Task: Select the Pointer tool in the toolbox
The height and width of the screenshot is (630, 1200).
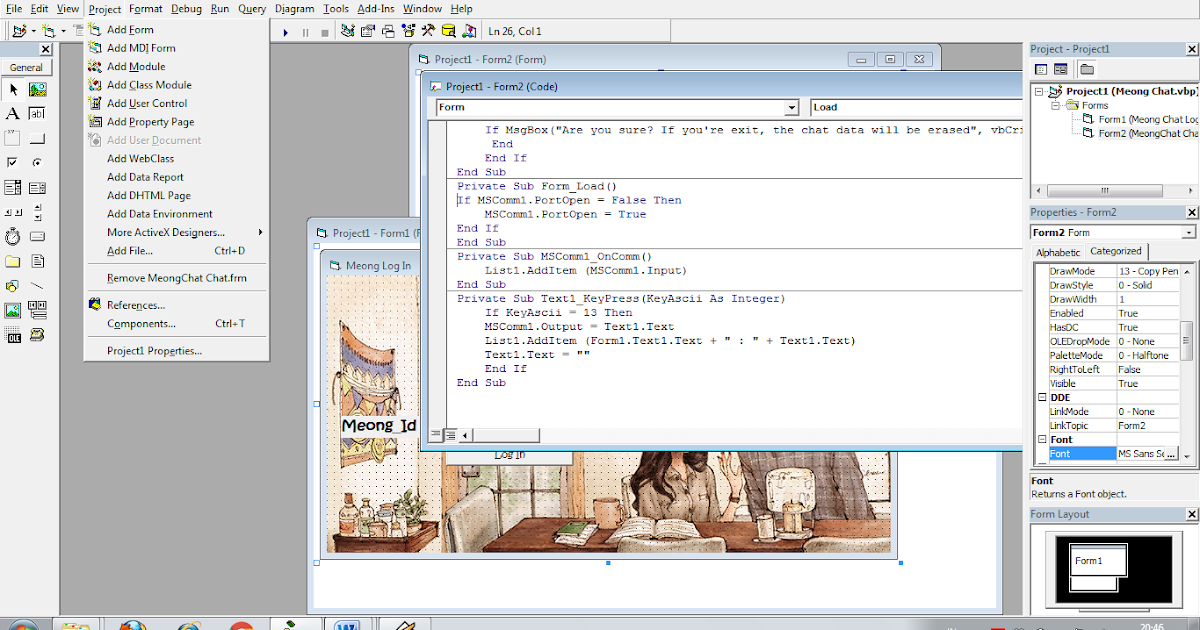Action: (13, 89)
